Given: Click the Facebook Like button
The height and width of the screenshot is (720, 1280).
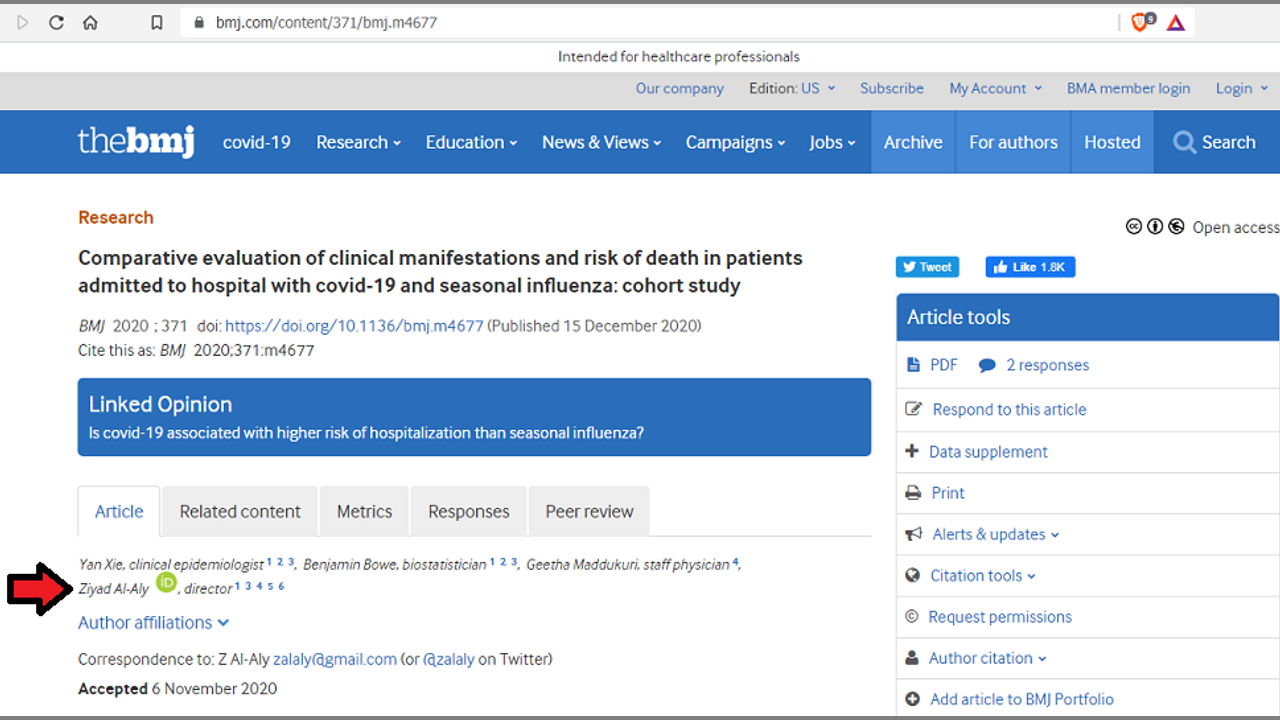Looking at the screenshot, I should tap(1030, 267).
